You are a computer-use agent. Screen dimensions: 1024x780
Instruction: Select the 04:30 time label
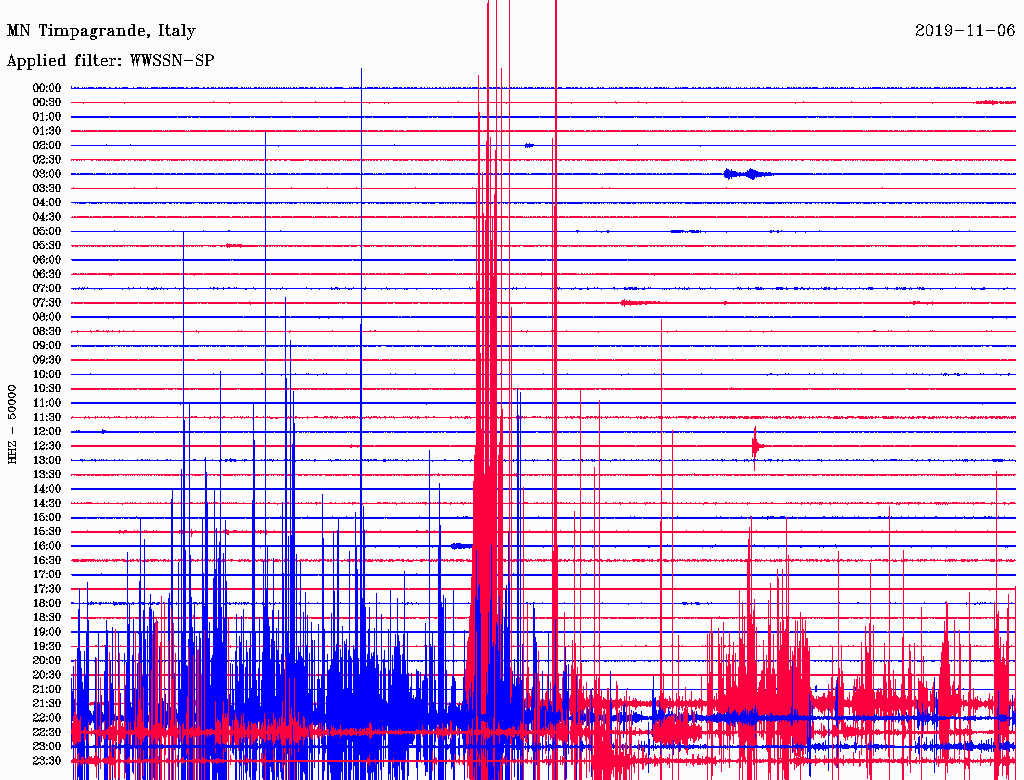pyautogui.click(x=47, y=216)
